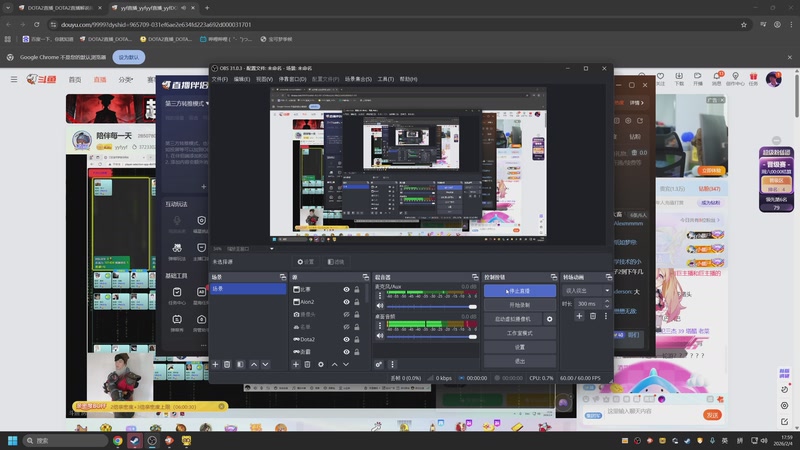Decrease transition duration with down arrow
Viewport: 800px width, 450px height.
coord(607,306)
